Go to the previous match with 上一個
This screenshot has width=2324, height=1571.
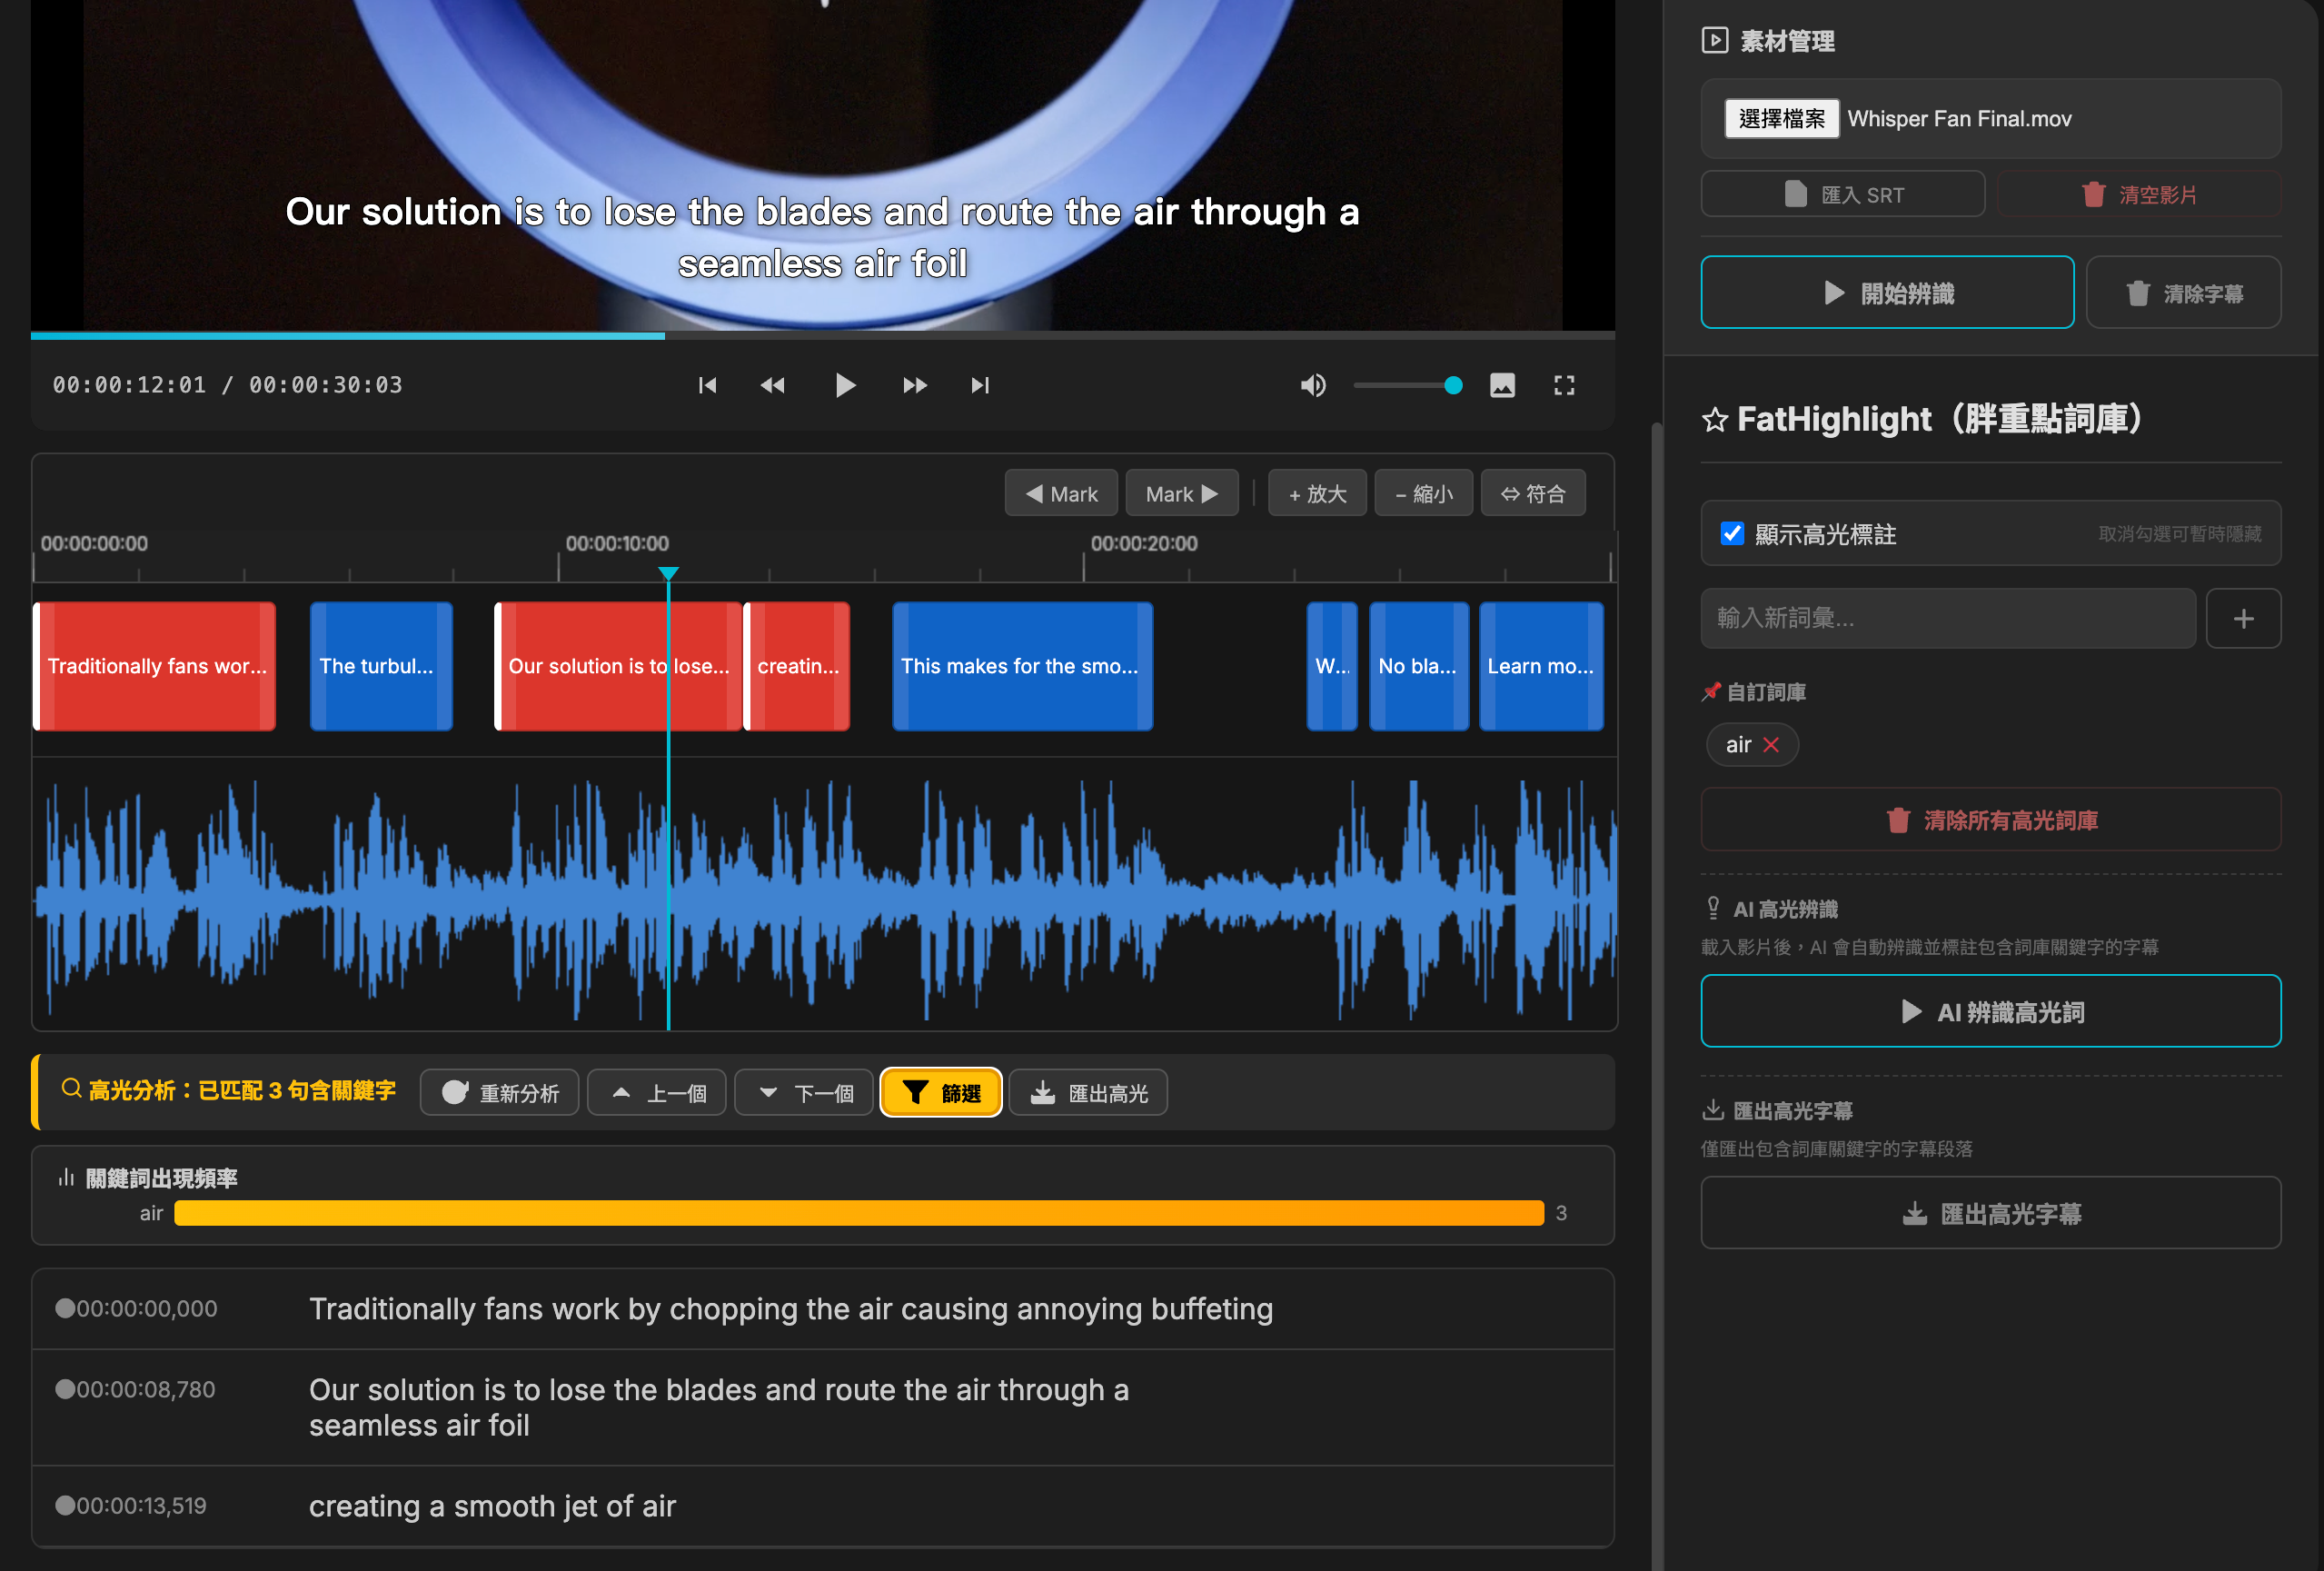[x=657, y=1093]
